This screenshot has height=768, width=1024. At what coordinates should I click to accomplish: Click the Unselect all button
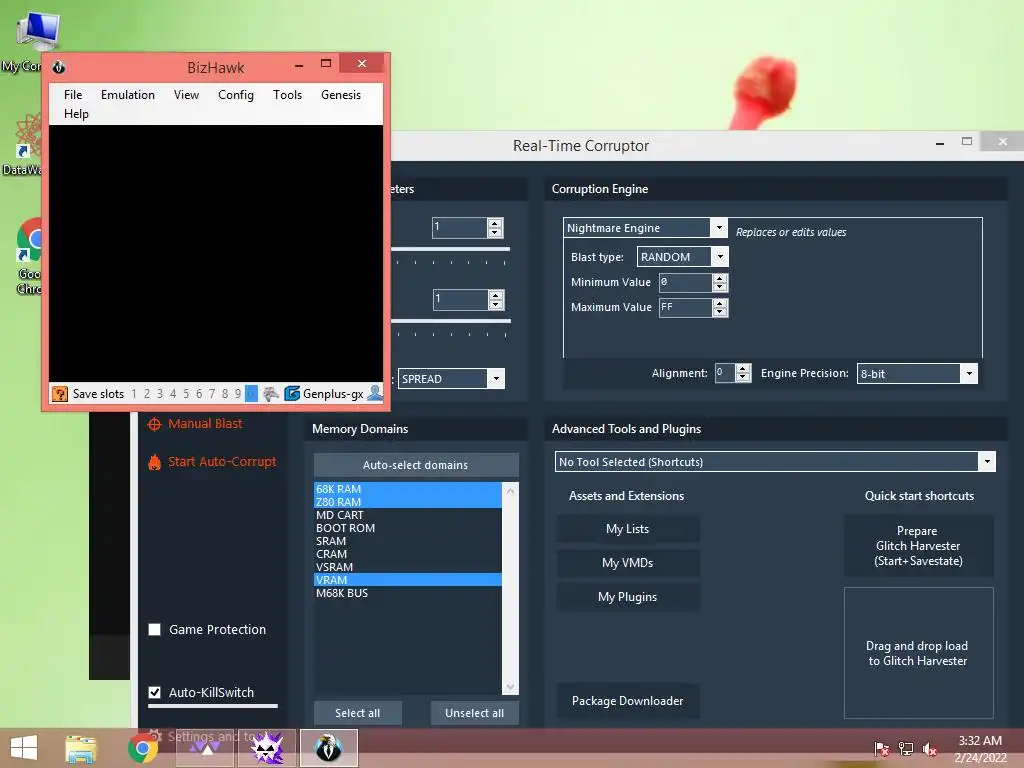pos(474,713)
